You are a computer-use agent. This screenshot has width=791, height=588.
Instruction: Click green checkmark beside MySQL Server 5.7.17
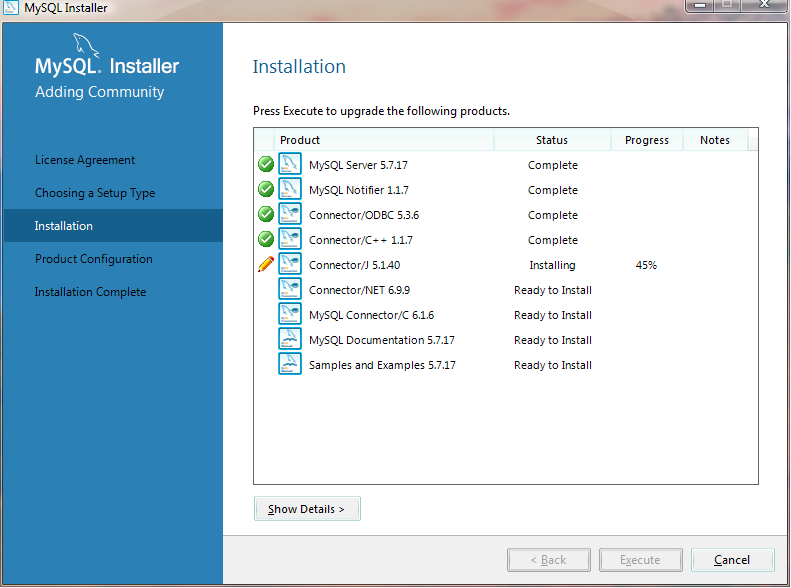(266, 164)
